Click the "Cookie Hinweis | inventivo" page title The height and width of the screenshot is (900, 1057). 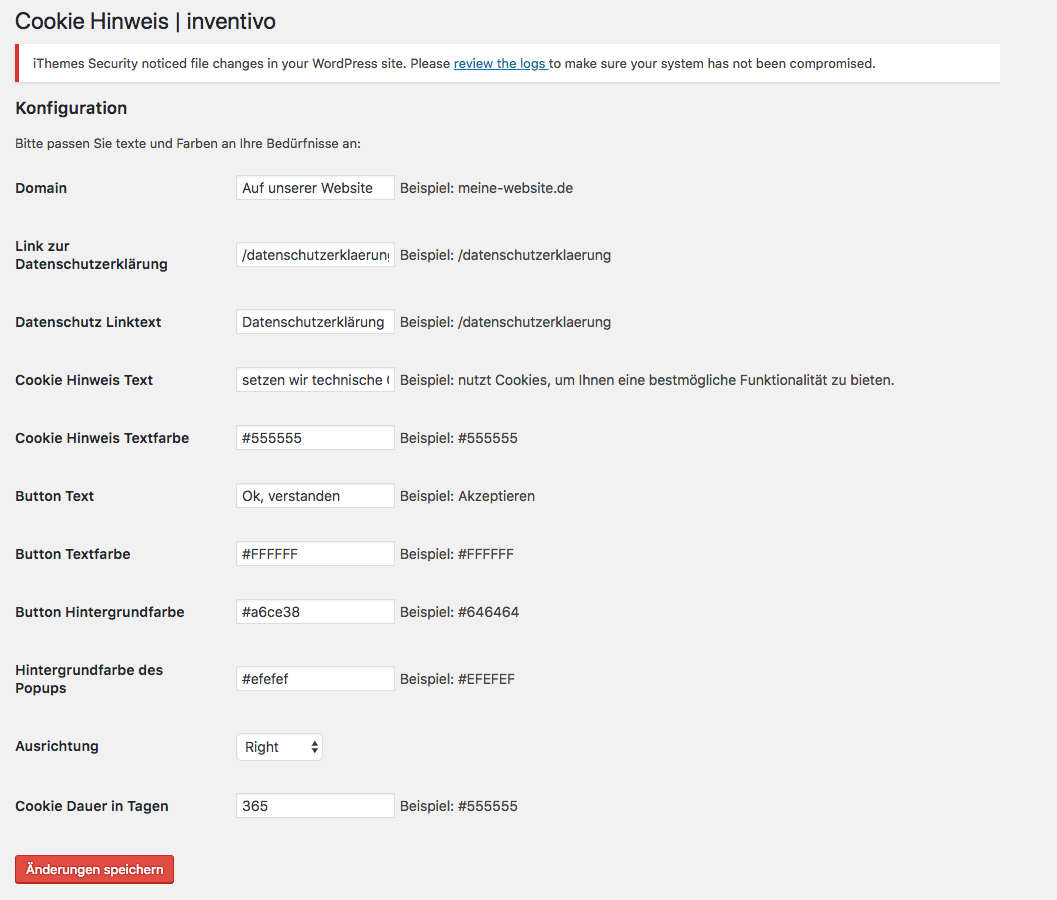pos(146,21)
